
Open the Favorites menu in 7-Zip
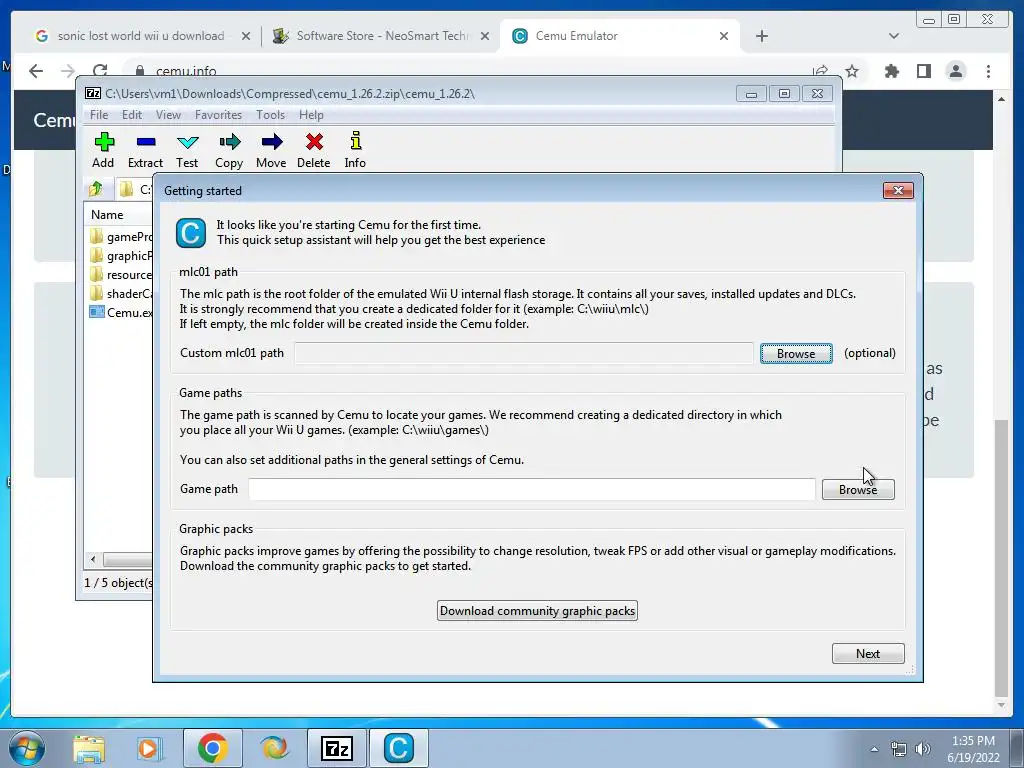pos(218,115)
